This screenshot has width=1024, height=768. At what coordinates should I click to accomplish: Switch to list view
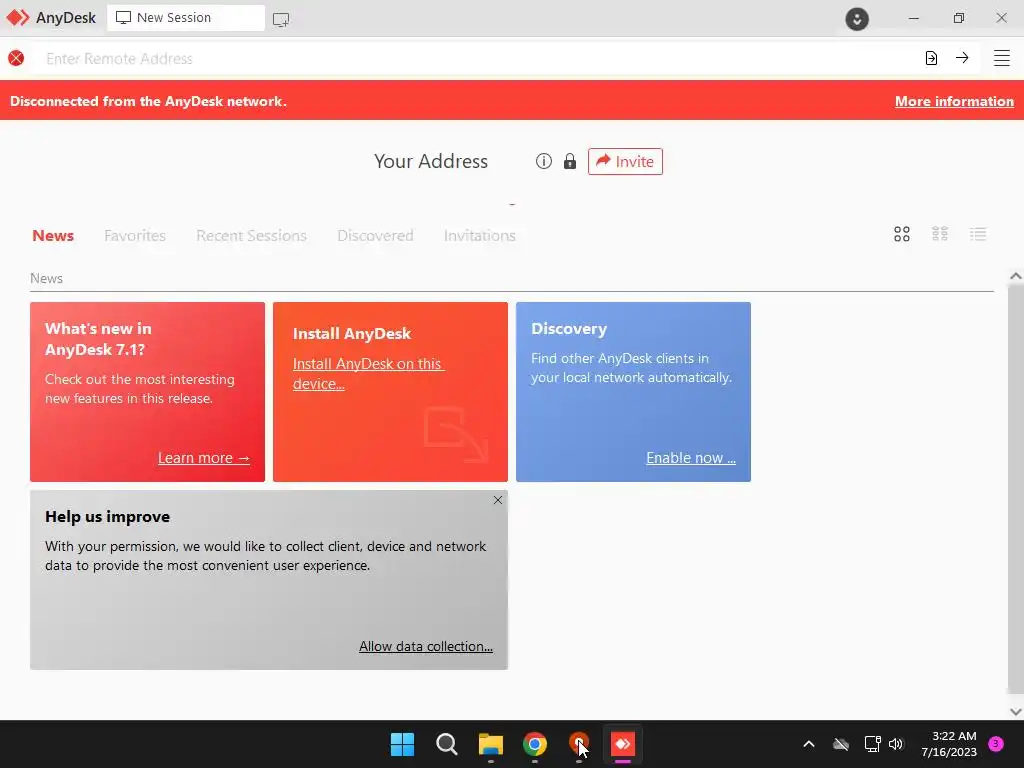(978, 234)
